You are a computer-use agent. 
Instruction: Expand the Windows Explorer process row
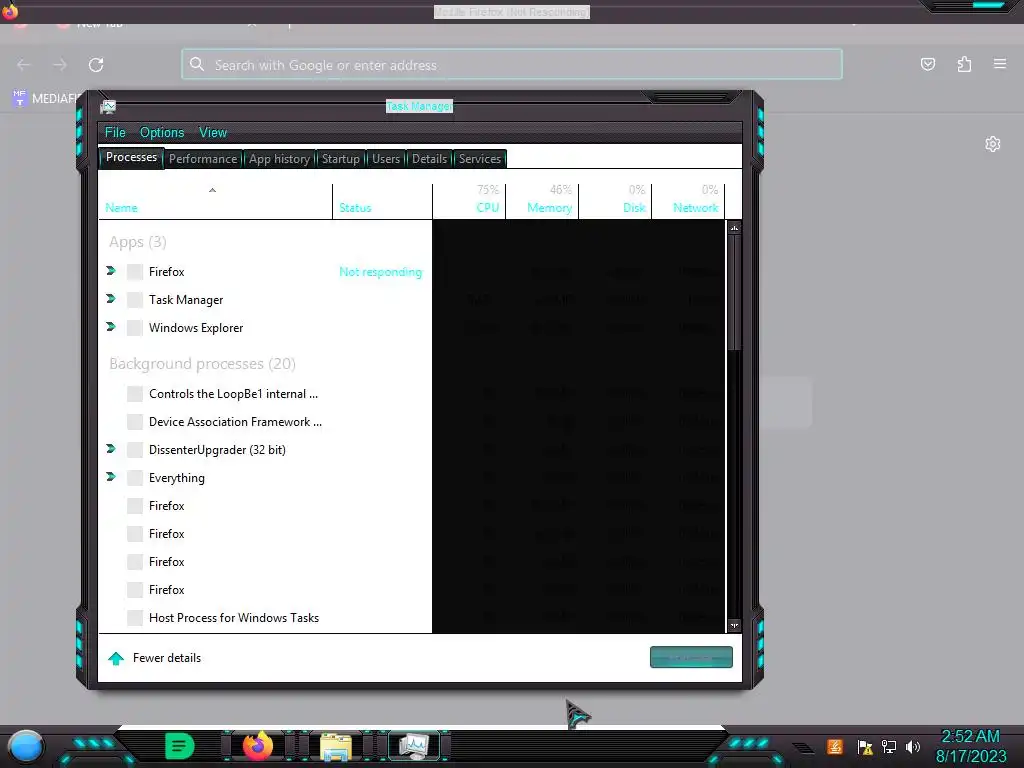(111, 327)
